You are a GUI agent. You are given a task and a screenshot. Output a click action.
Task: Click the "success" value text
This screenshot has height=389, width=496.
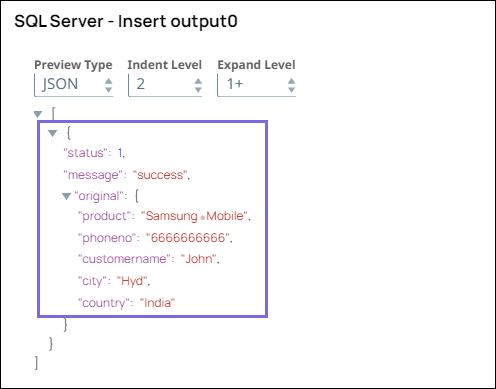tap(160, 175)
